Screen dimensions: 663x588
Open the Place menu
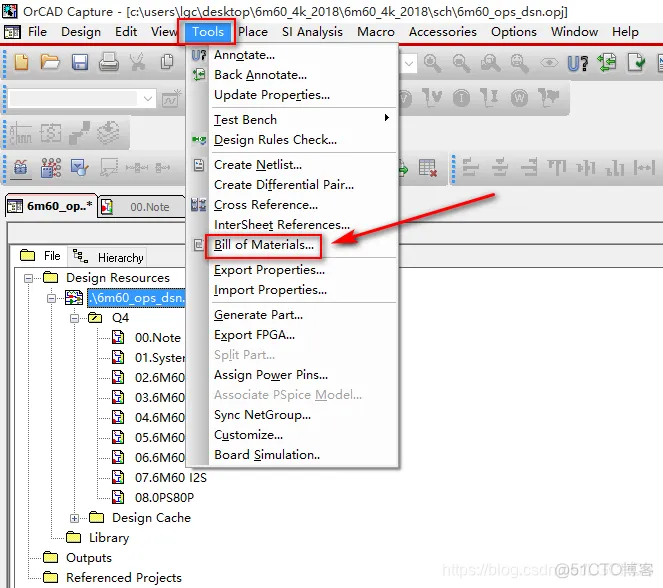[253, 32]
